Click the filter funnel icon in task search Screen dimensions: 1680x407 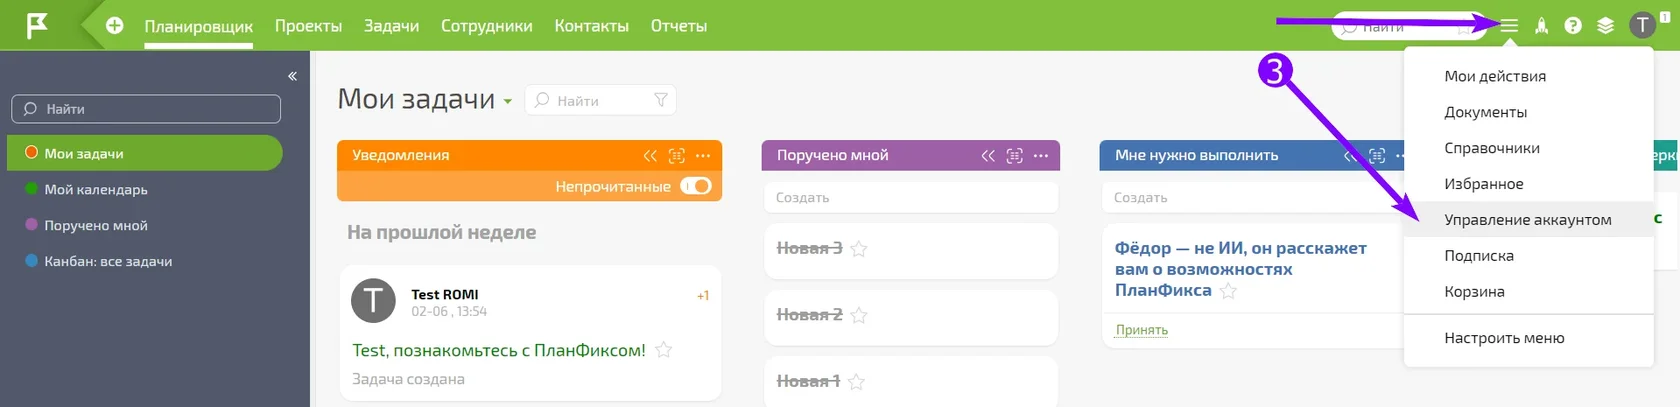tap(661, 100)
